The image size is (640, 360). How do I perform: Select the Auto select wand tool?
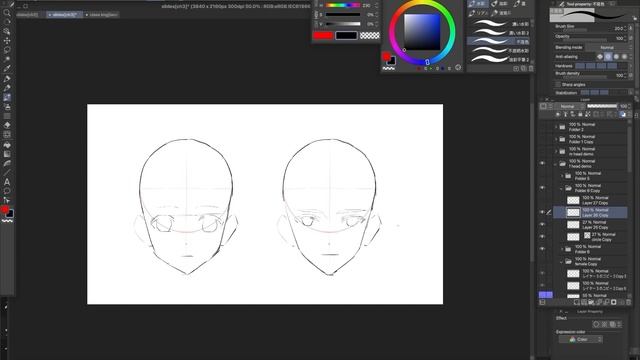click(x=7, y=60)
